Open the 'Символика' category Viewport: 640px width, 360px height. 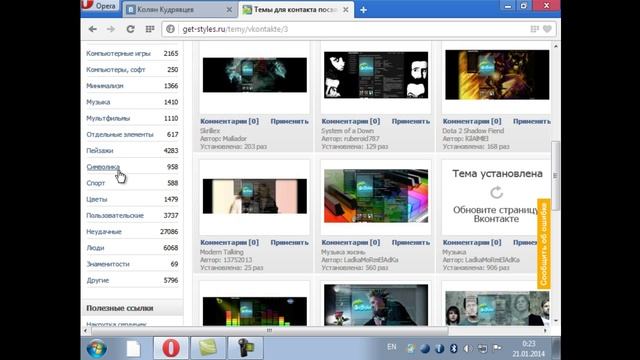coord(103,167)
